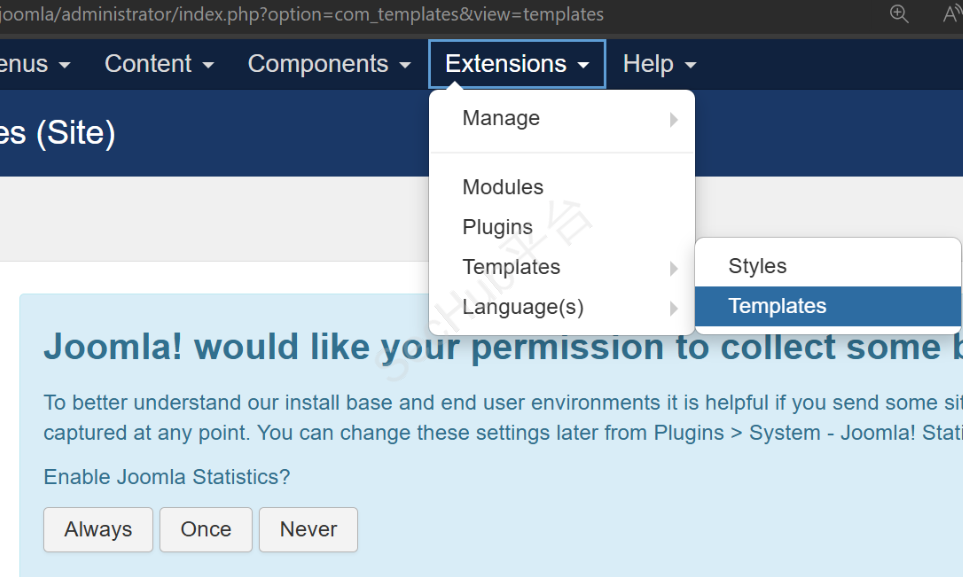Click the Once statistics button

tap(206, 529)
